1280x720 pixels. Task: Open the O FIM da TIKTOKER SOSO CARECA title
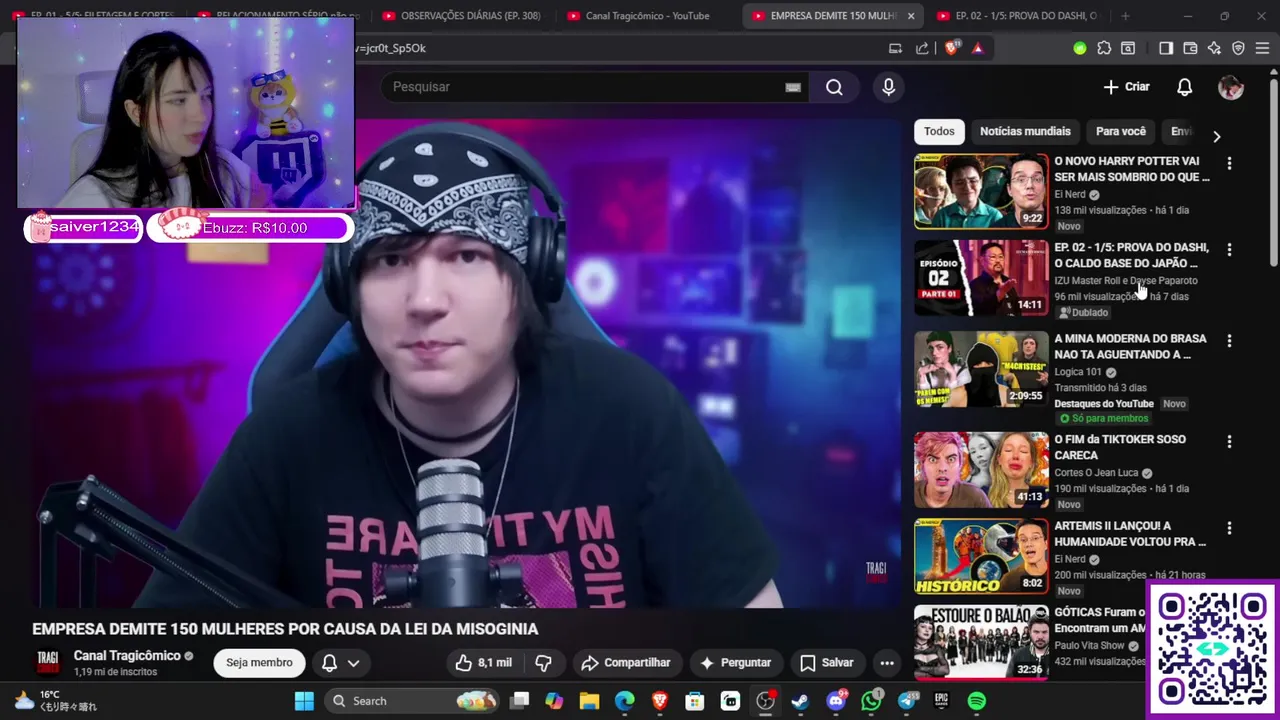(x=1120, y=447)
